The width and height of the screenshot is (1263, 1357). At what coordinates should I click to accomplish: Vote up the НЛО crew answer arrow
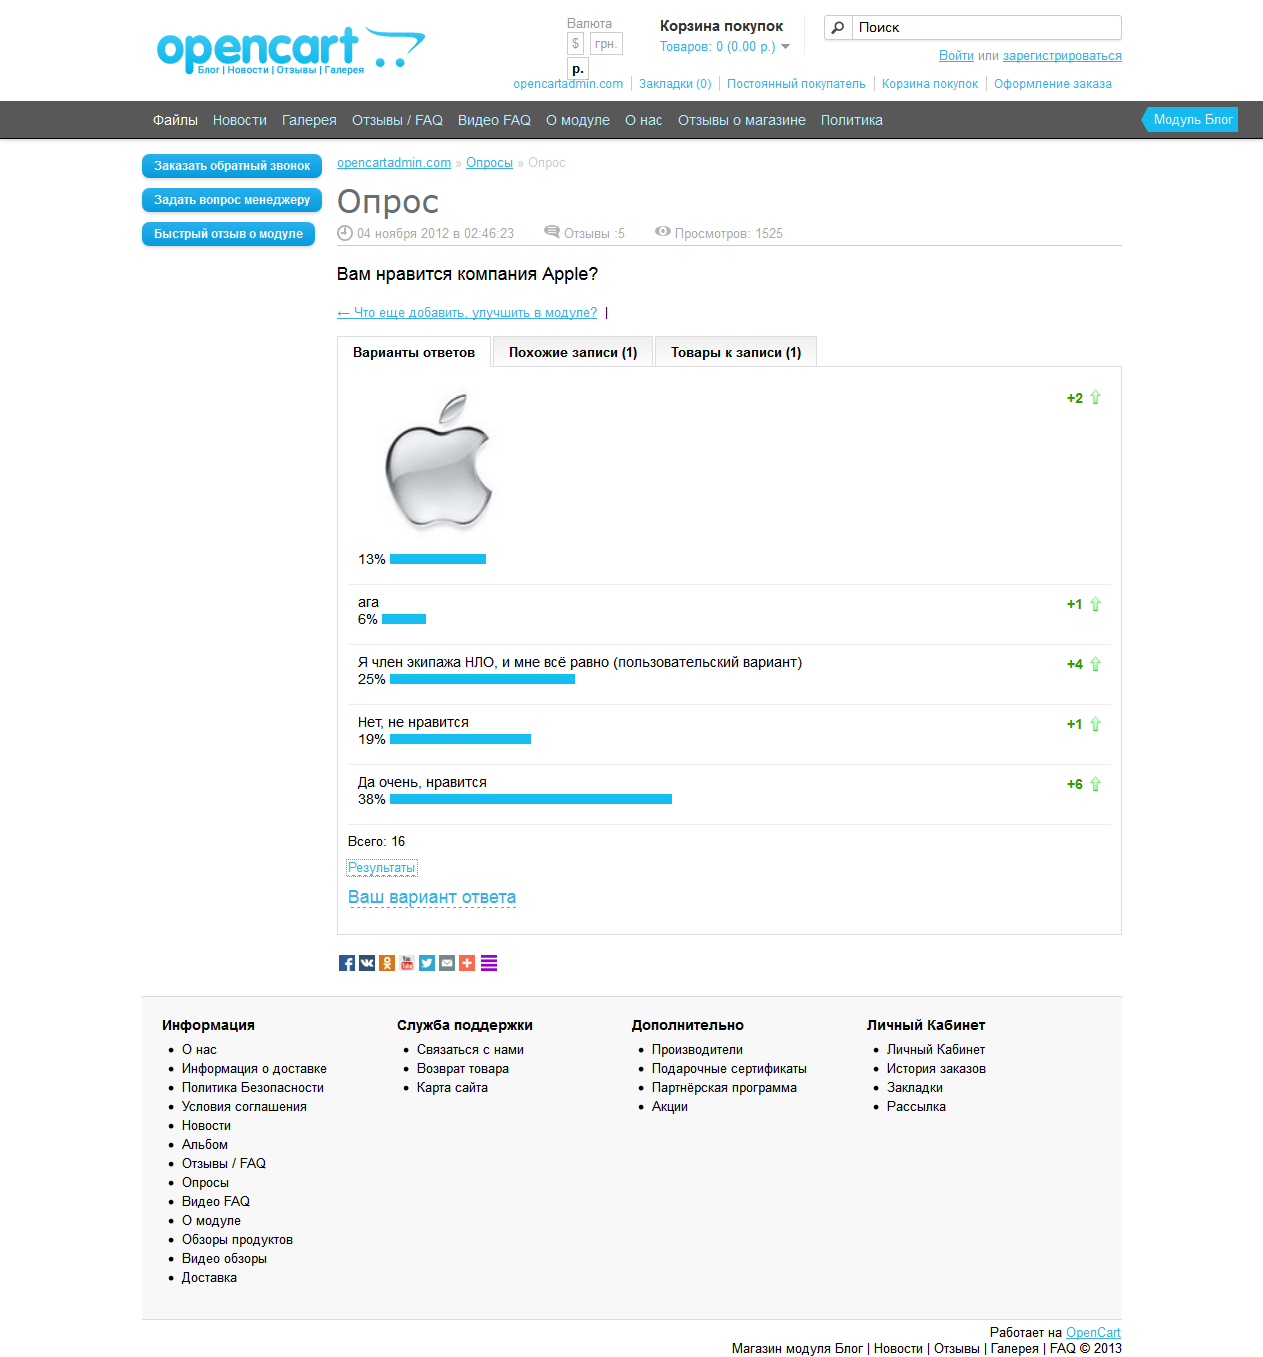point(1095,664)
